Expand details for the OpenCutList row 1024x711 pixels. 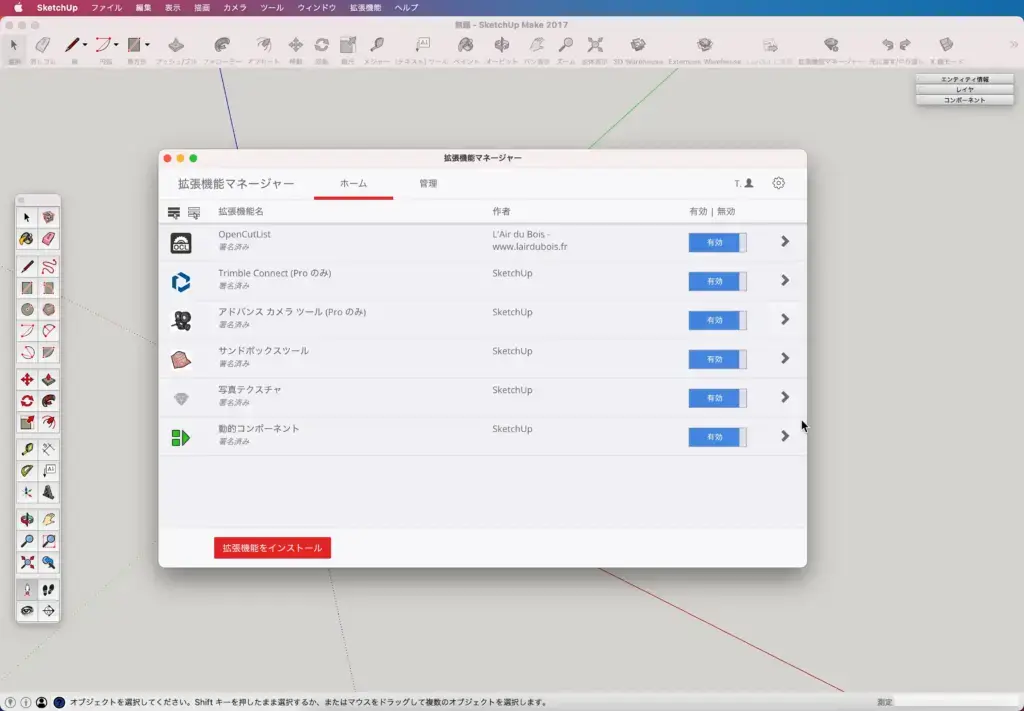(785, 242)
